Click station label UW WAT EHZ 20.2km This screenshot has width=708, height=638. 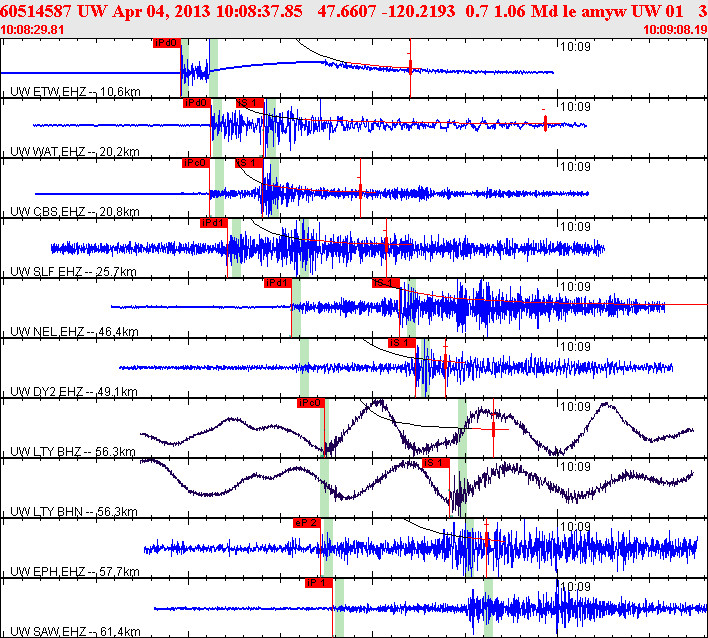click(x=75, y=152)
